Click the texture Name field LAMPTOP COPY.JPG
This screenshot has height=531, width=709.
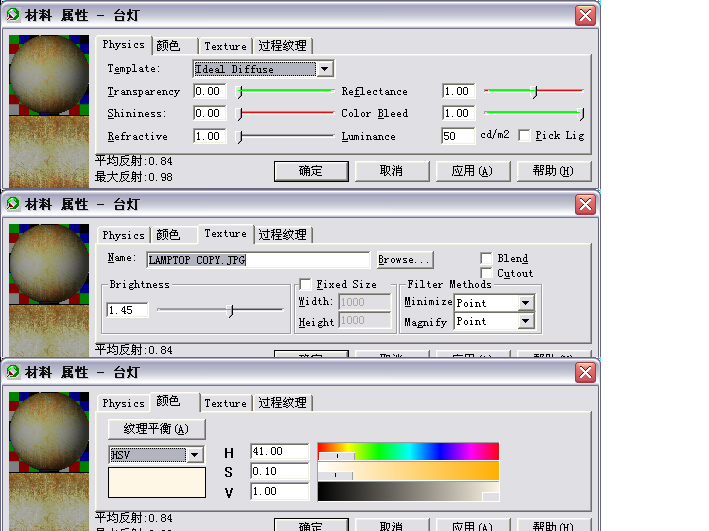(258, 260)
